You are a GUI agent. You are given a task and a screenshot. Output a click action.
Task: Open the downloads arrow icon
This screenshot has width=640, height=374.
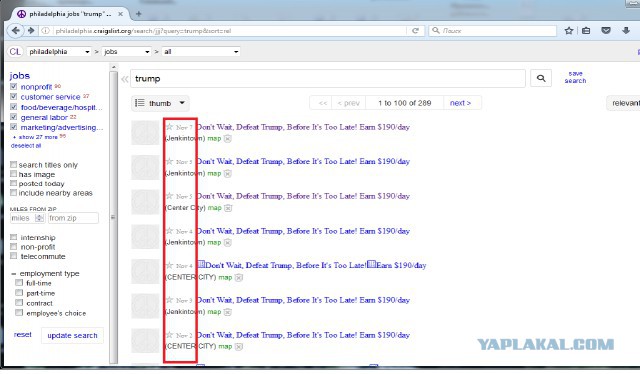pos(626,31)
